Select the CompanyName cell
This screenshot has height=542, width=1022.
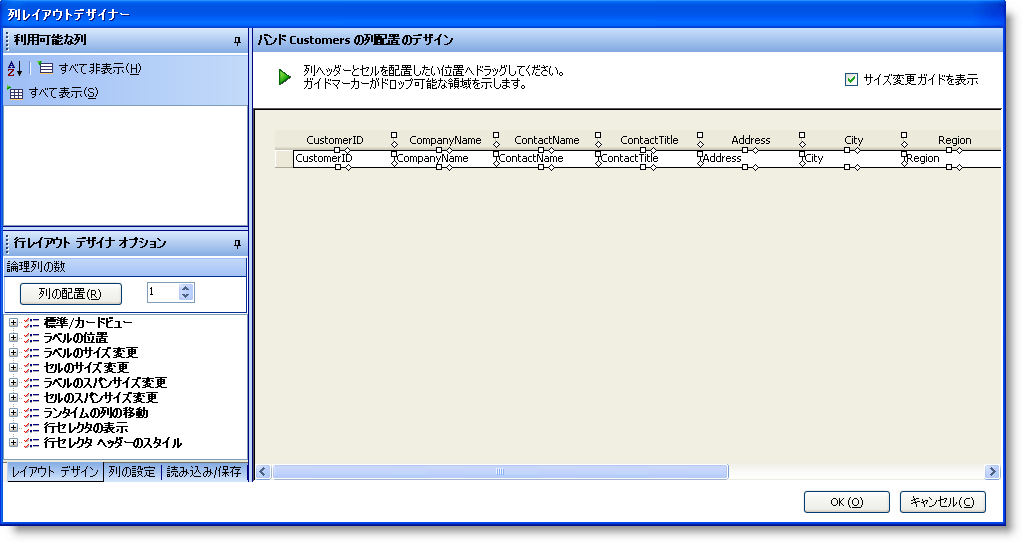tap(445, 158)
